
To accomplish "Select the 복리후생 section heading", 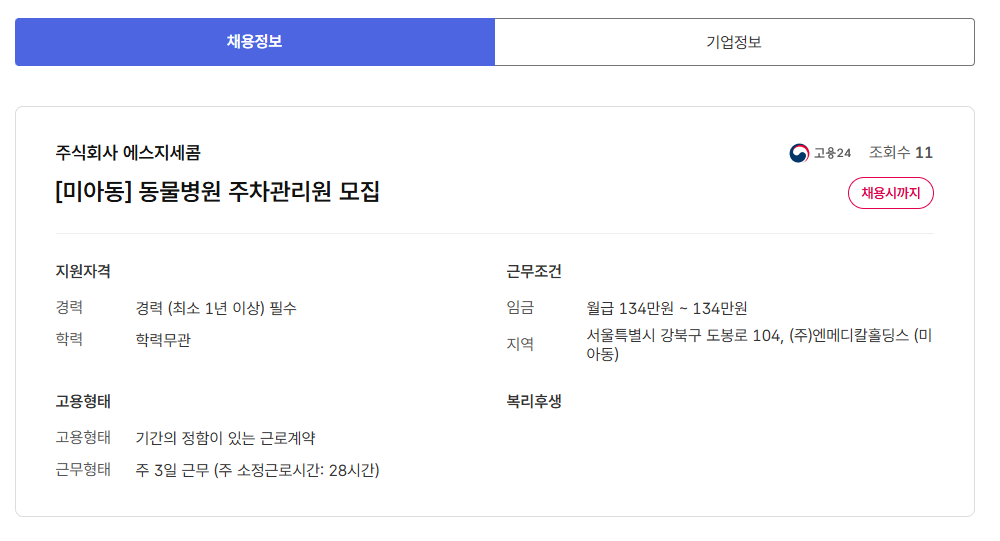I will tap(534, 401).
